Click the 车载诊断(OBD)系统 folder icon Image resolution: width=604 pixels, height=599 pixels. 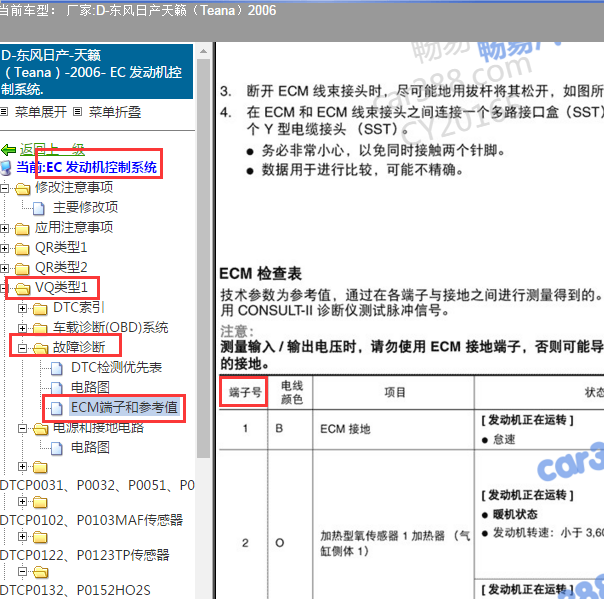point(40,328)
